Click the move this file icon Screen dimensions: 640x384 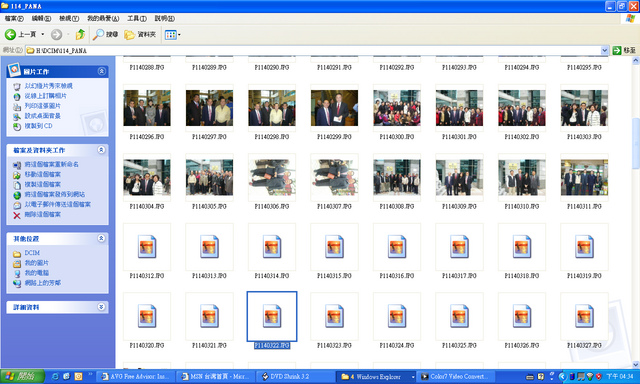17,175
